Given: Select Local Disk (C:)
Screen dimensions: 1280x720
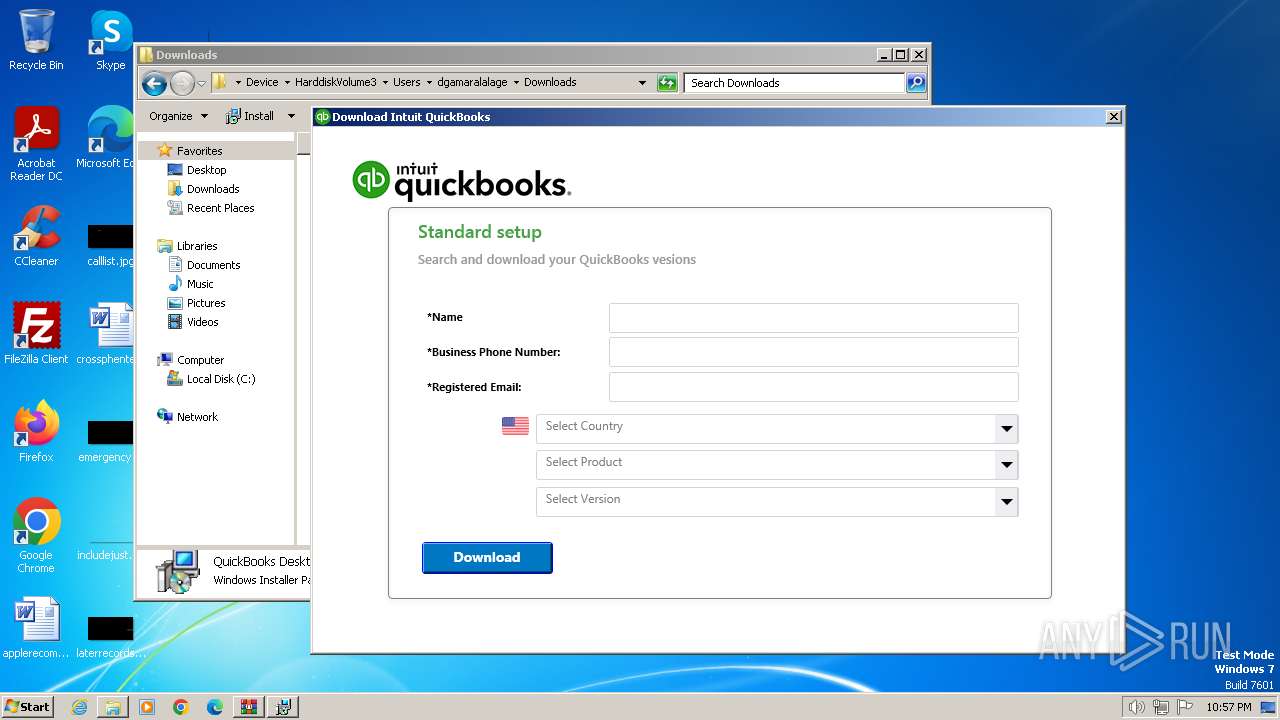Looking at the screenshot, I should tap(221, 379).
